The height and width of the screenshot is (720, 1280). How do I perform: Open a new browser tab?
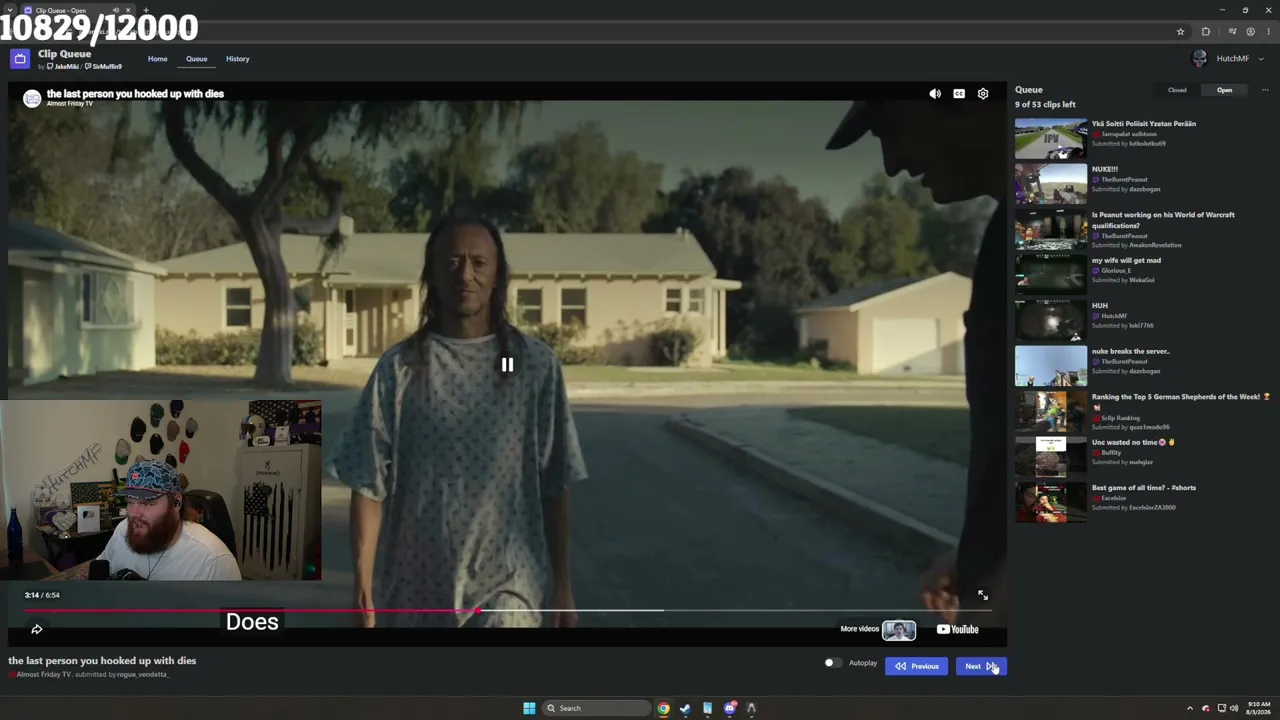click(x=146, y=10)
